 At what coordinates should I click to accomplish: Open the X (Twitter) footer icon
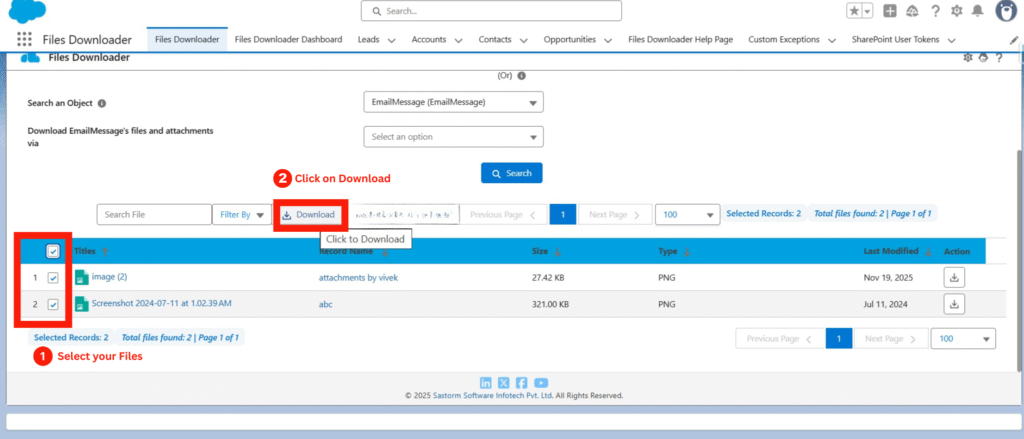[x=504, y=383]
